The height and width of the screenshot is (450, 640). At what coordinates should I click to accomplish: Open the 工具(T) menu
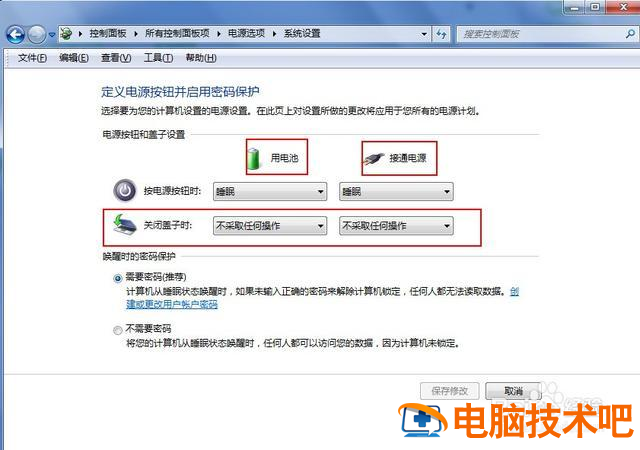pos(158,58)
